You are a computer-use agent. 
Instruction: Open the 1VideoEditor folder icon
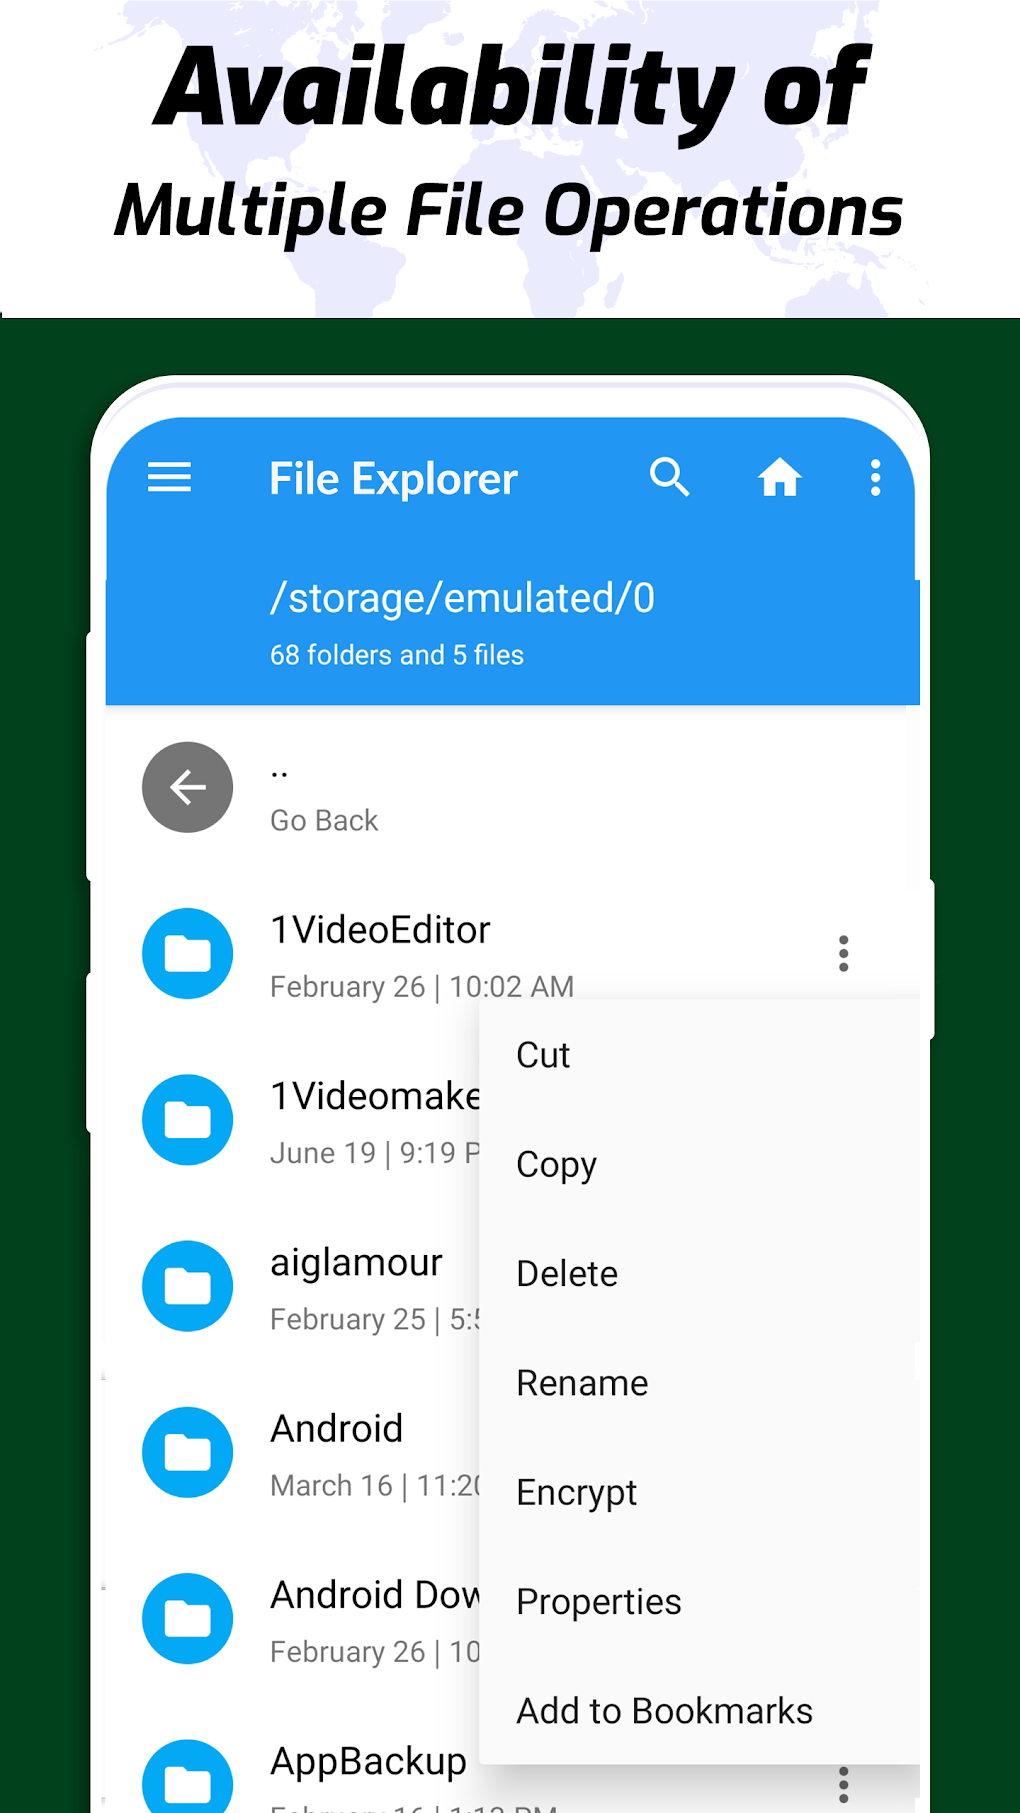(x=188, y=953)
